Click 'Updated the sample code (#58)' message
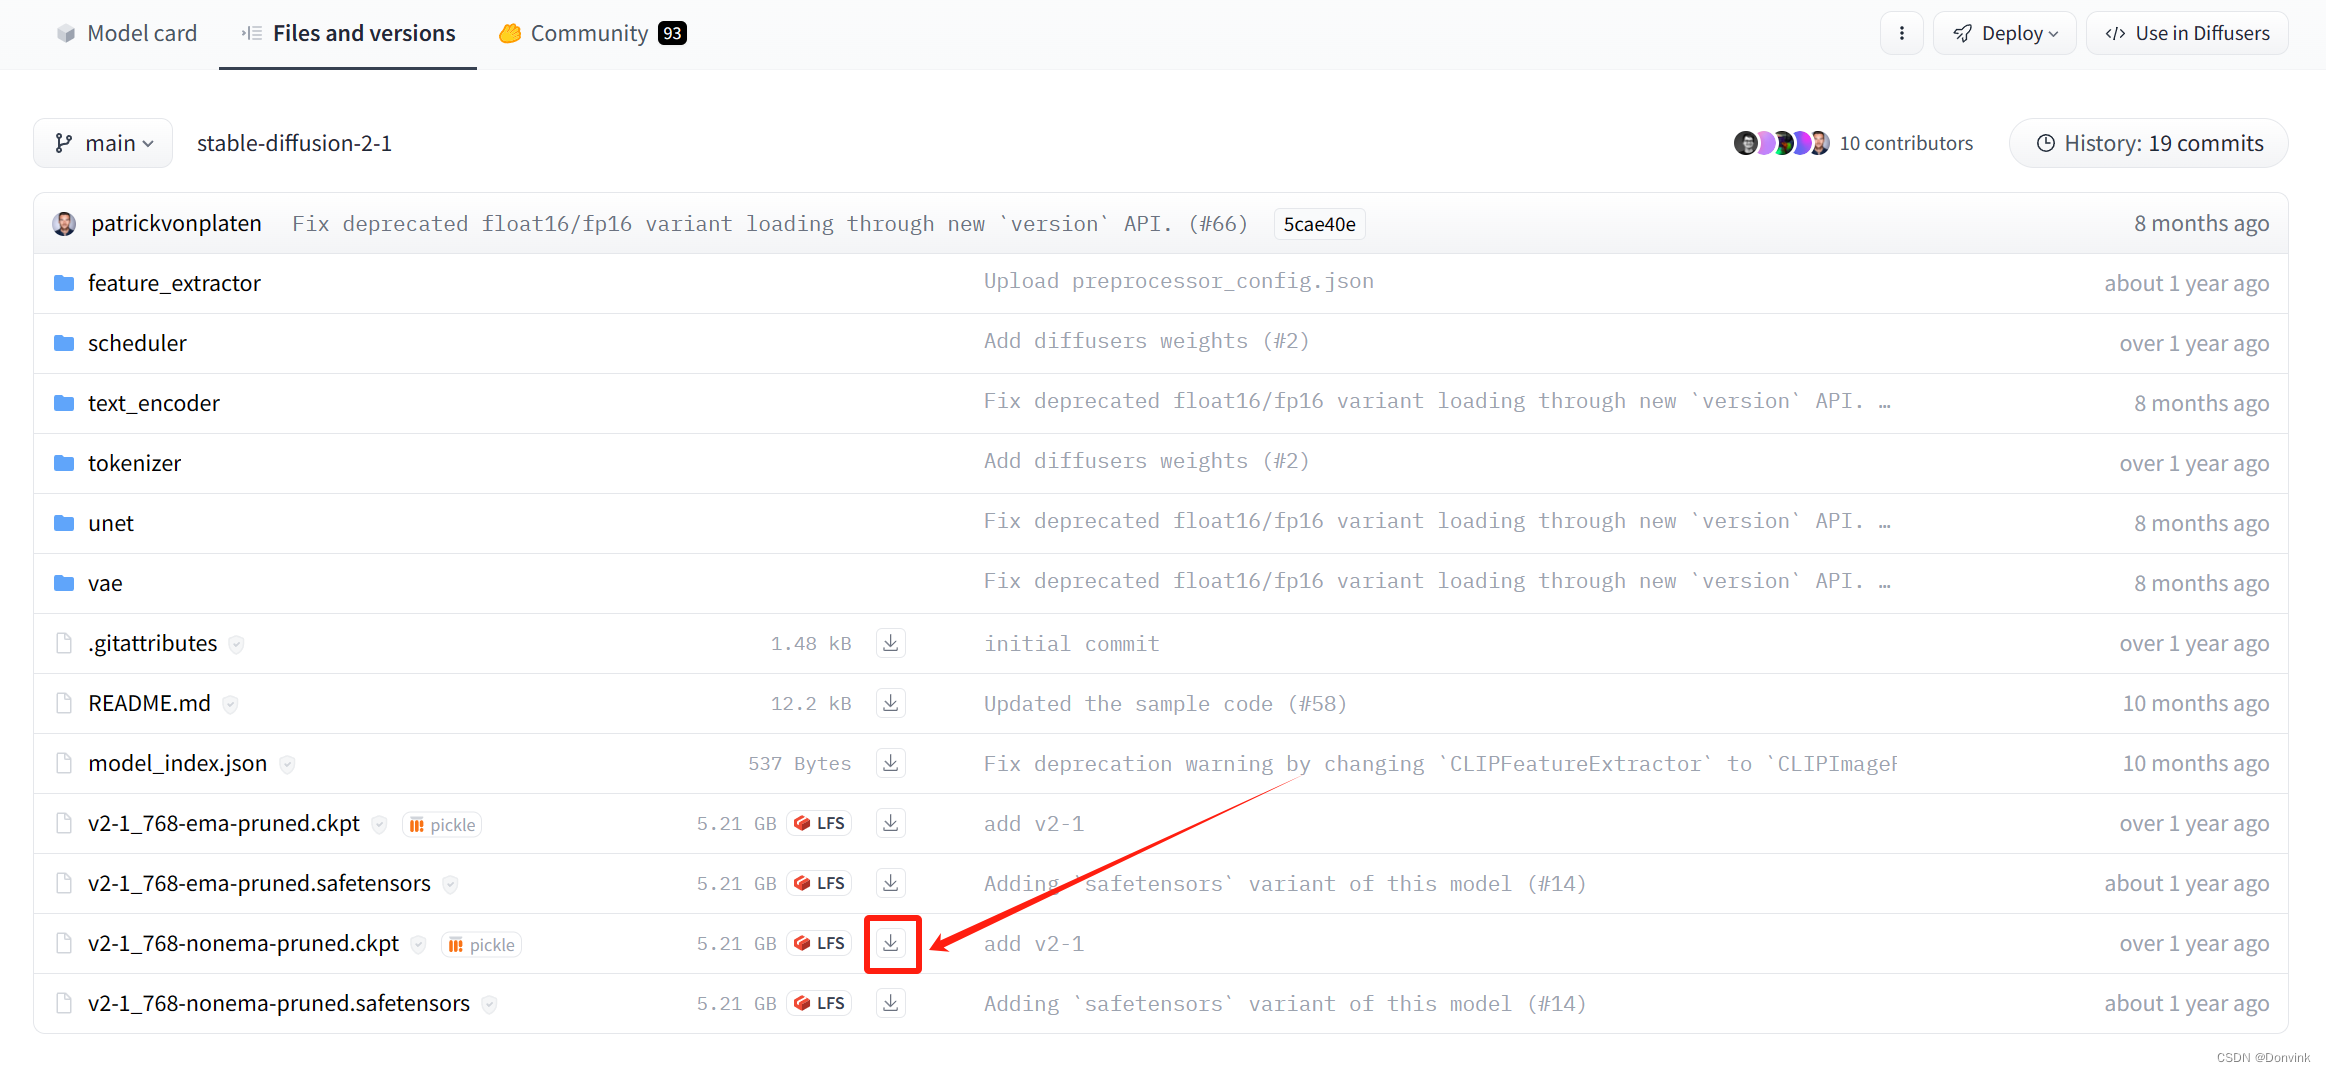 click(1165, 704)
